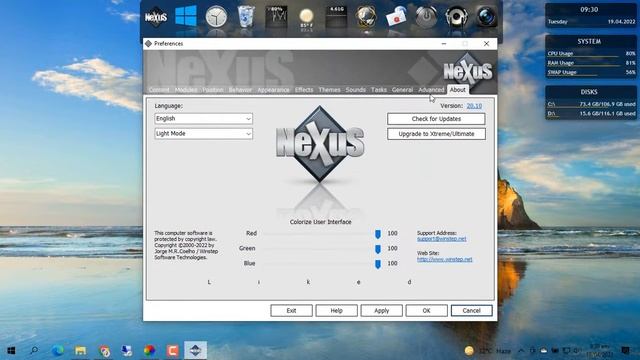Click the large Nexus logo image
640x360 pixels.
[x=320, y=144]
